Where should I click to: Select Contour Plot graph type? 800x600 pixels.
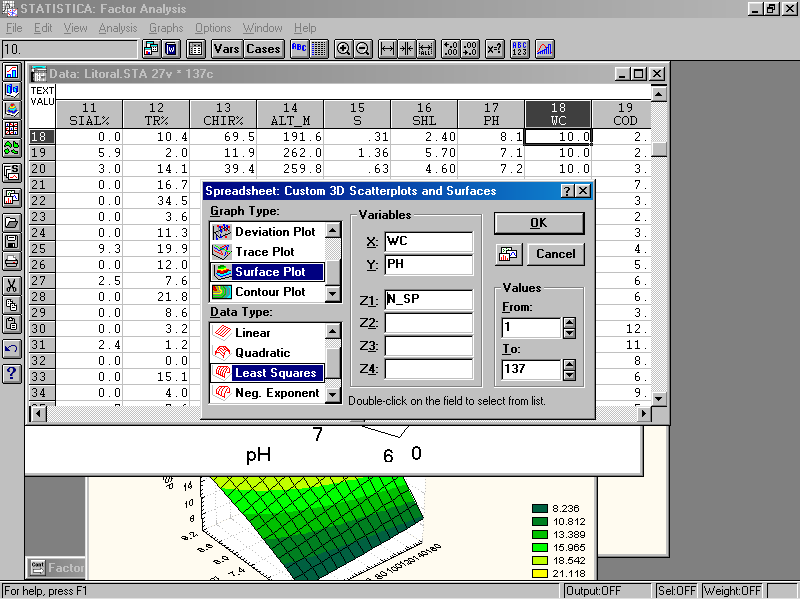[x=267, y=292]
